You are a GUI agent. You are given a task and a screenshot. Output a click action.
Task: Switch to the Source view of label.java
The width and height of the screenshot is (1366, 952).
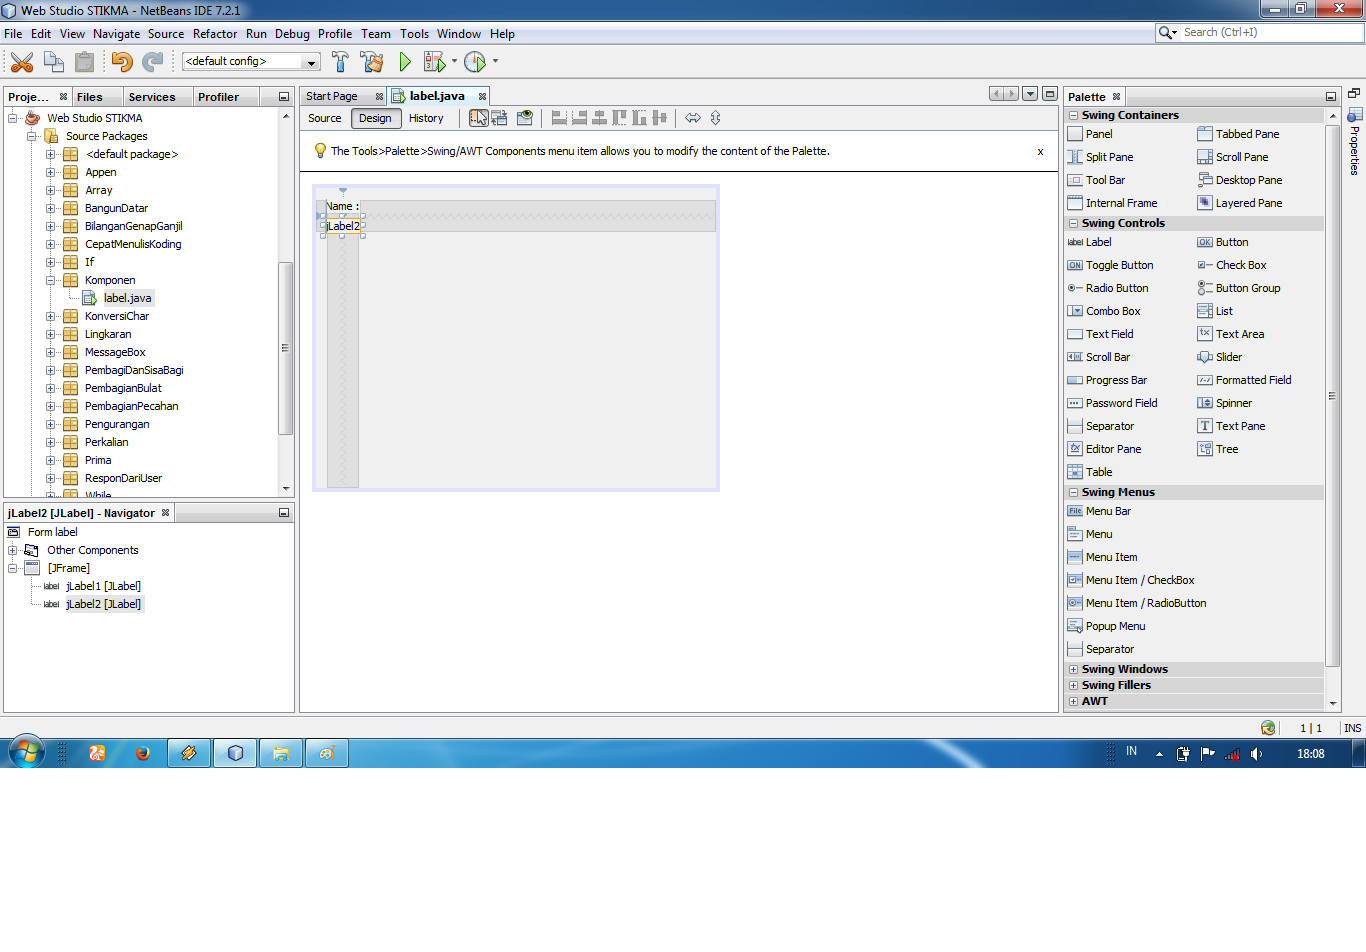323,118
